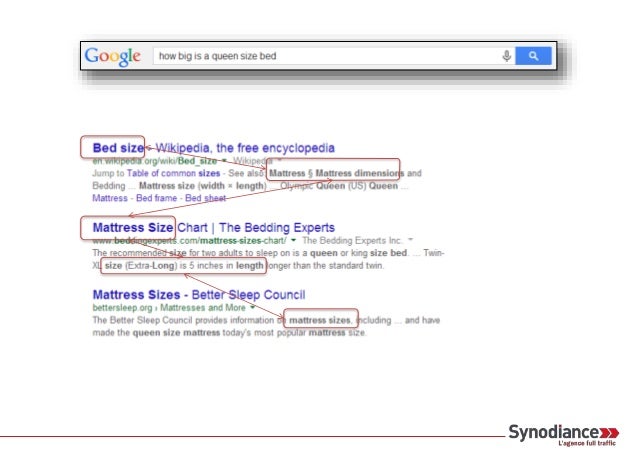The height and width of the screenshot is (462, 638).
Task: Click the Synodiance logo
Action: tap(564, 435)
